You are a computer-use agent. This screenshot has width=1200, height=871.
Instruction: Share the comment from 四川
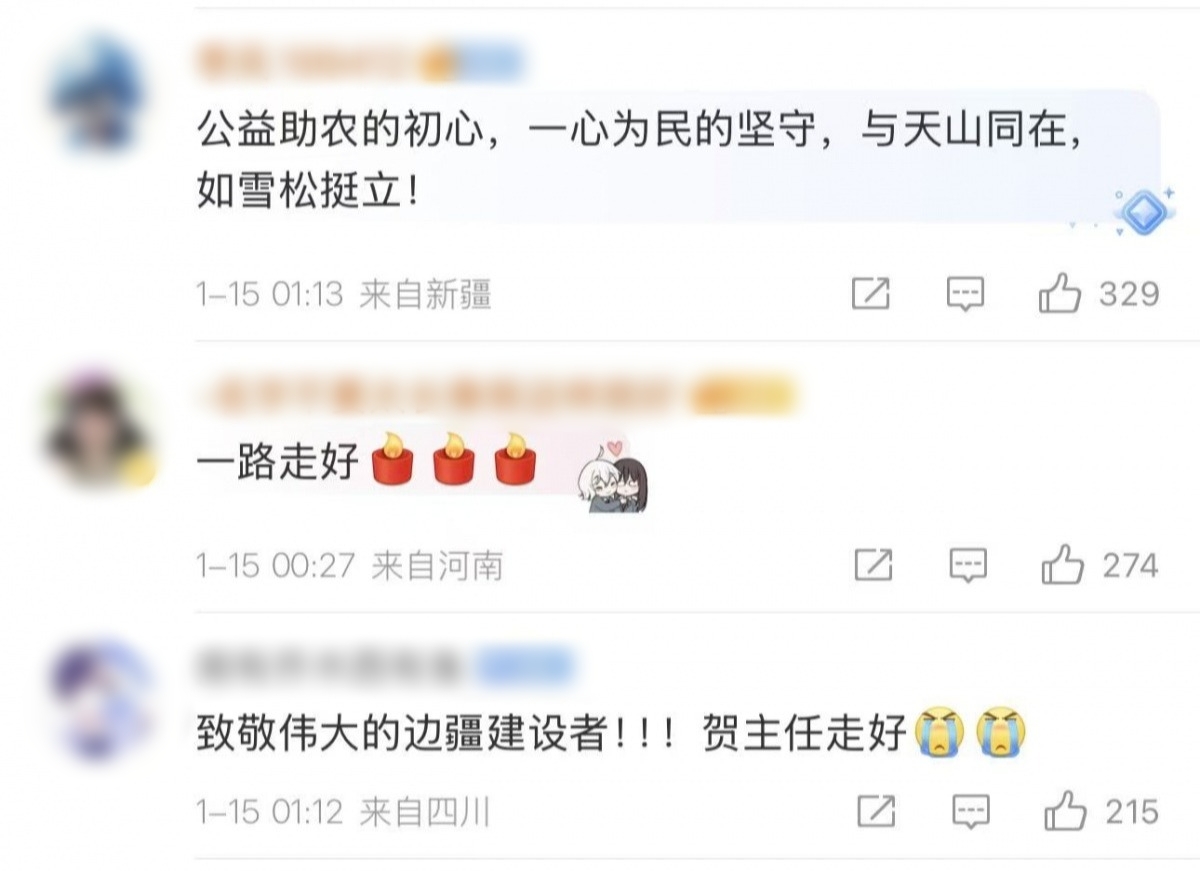coord(877,811)
